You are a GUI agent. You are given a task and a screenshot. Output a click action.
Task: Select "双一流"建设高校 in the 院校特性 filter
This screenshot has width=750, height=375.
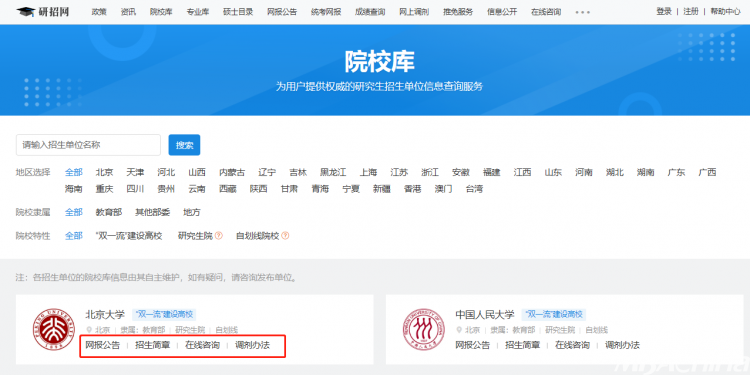click(129, 236)
